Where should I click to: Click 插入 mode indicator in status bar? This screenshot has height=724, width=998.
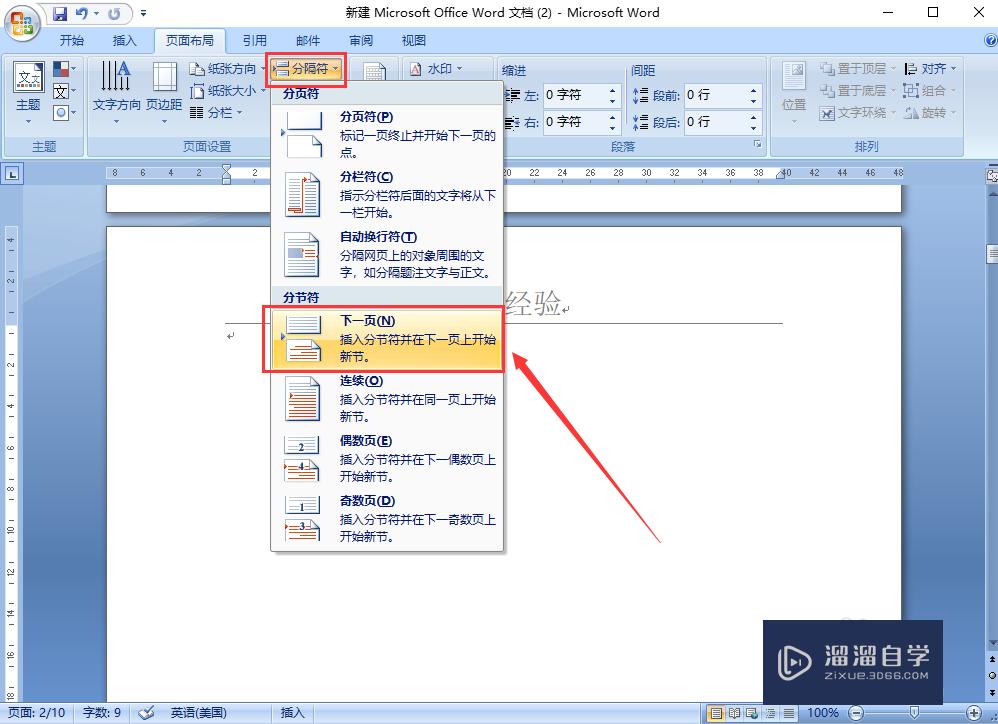[292, 712]
